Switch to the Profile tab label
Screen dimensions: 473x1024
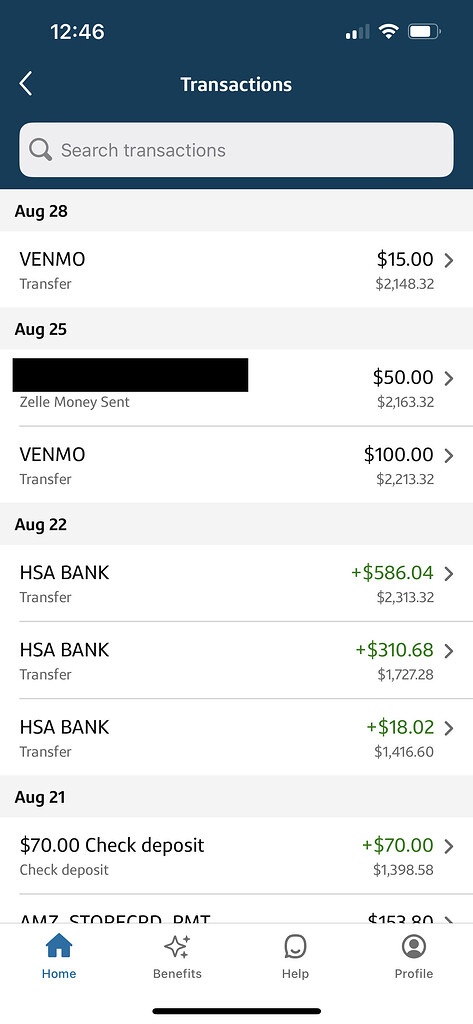(x=414, y=974)
